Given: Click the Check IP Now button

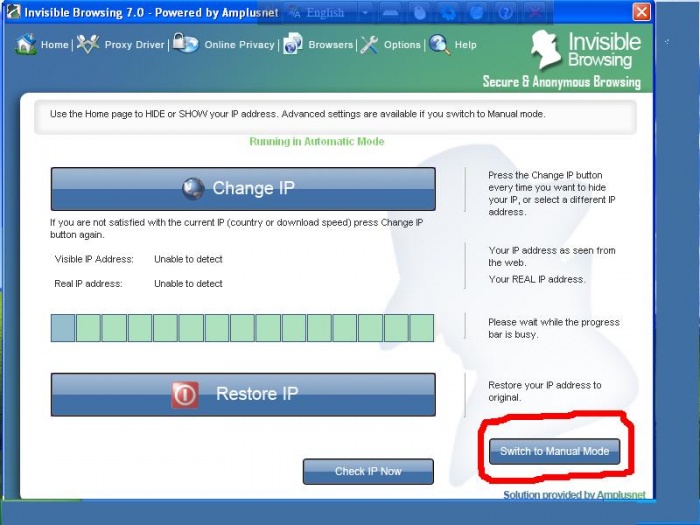Looking at the screenshot, I should coord(368,471).
